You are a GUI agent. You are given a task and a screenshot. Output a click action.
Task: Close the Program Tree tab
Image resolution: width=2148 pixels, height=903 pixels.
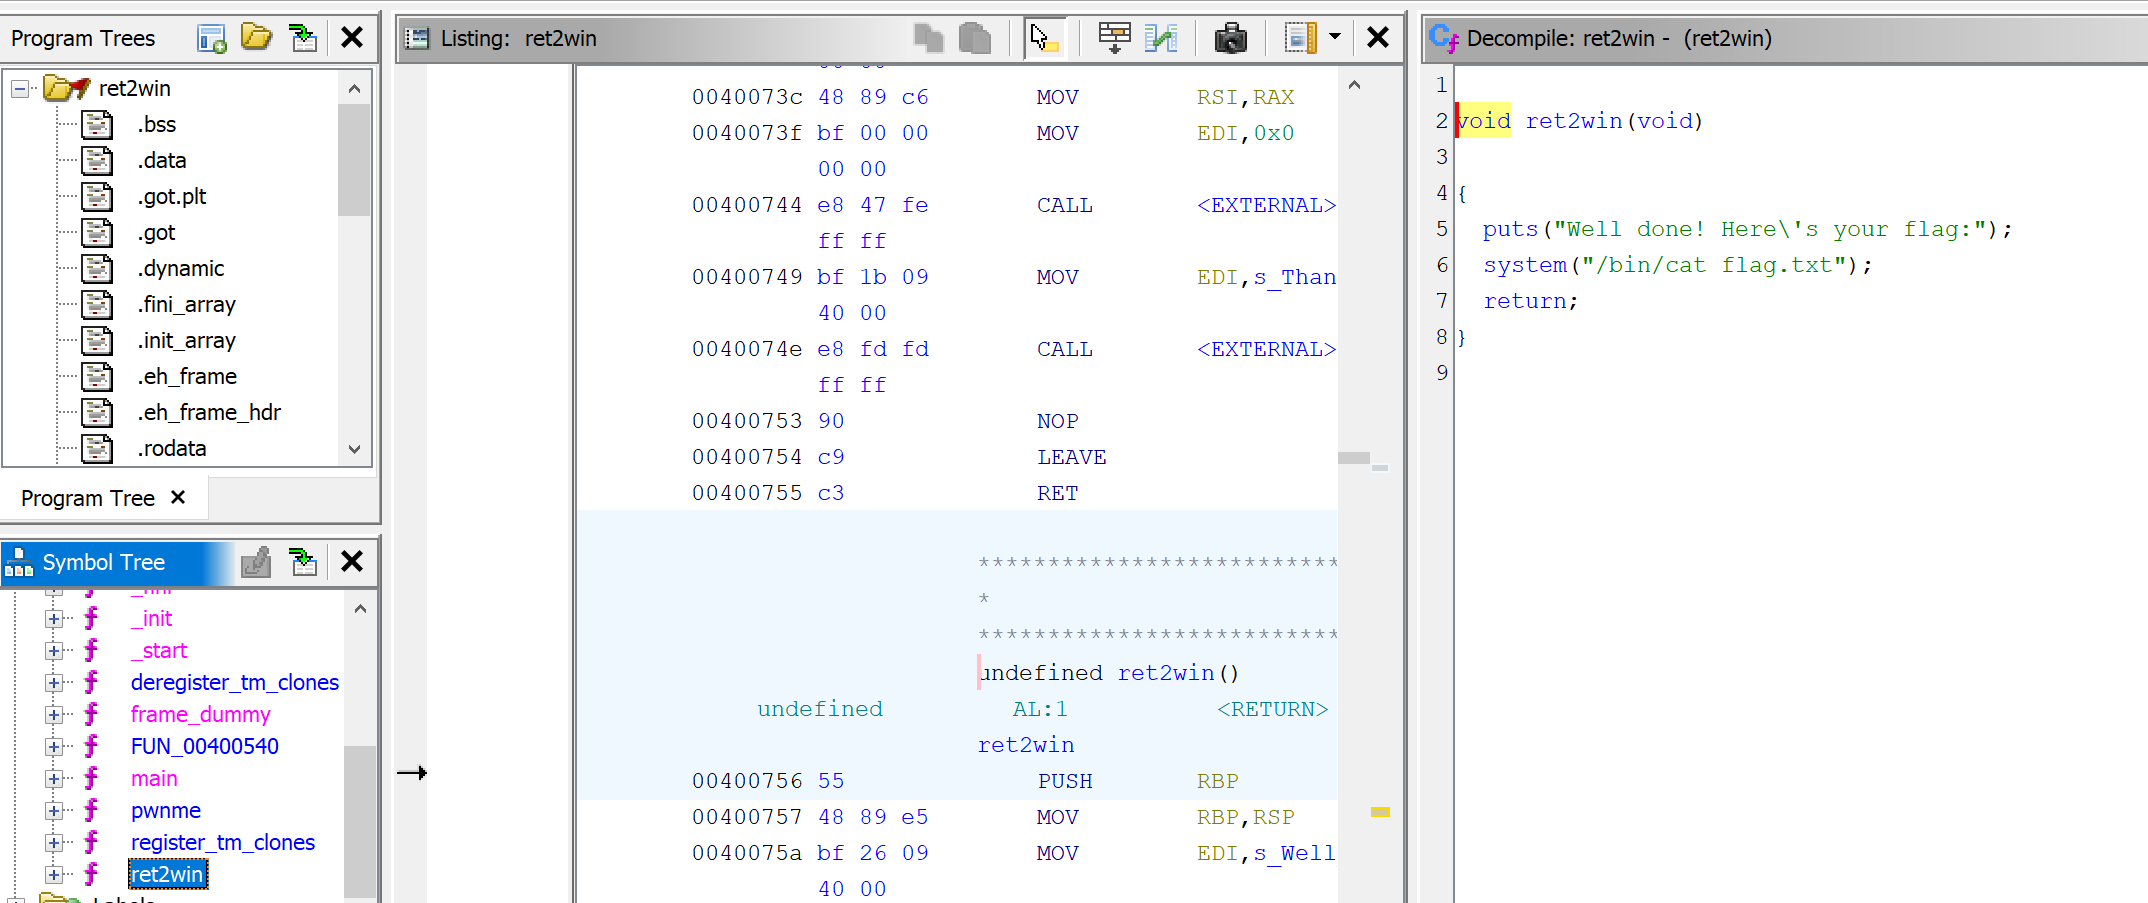178,497
